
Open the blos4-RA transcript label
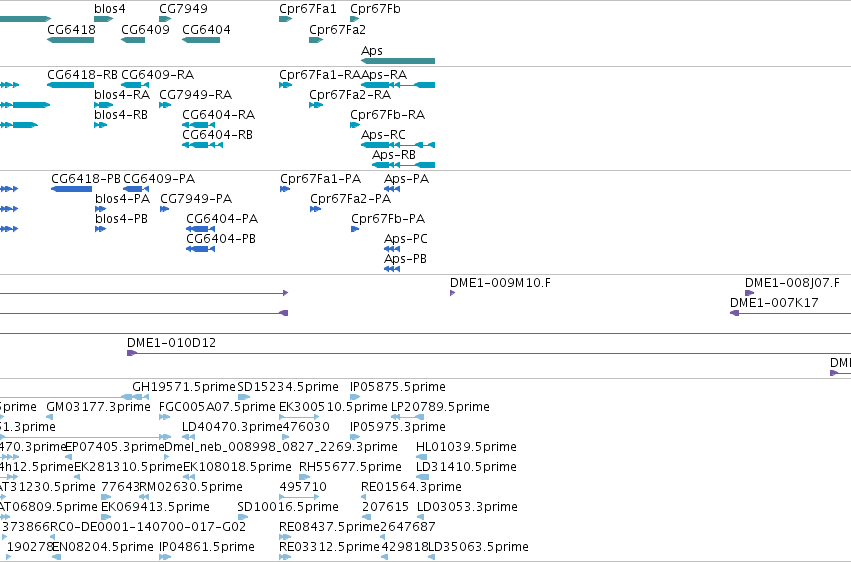122,94
